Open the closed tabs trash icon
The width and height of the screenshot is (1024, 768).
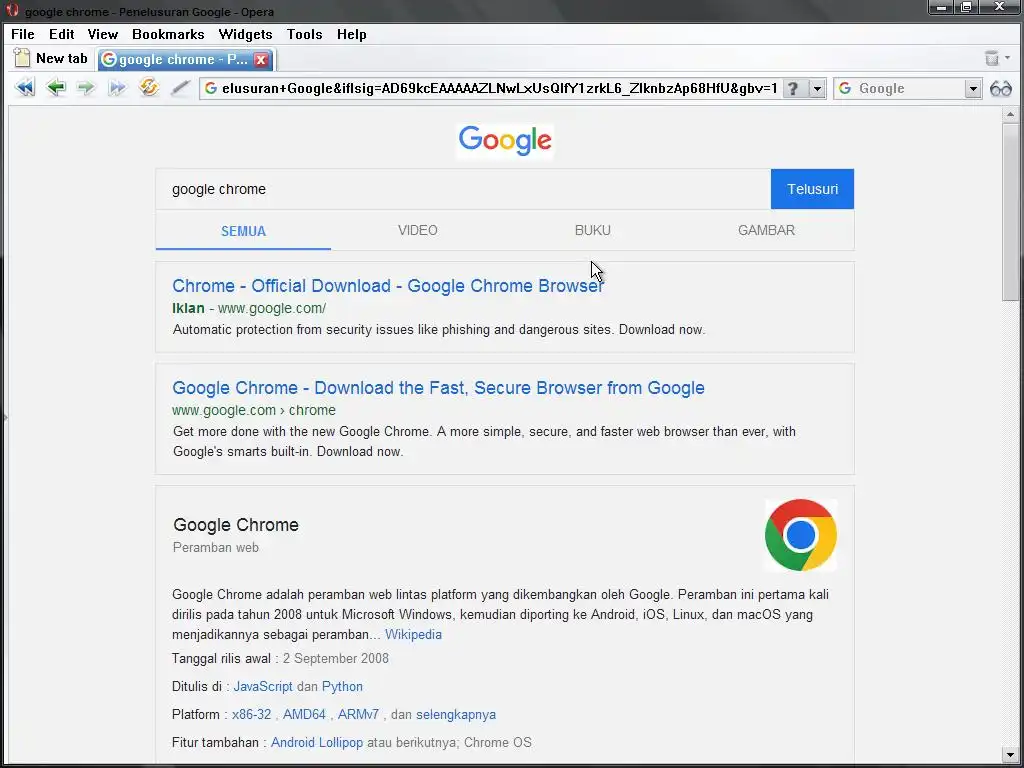coord(992,58)
